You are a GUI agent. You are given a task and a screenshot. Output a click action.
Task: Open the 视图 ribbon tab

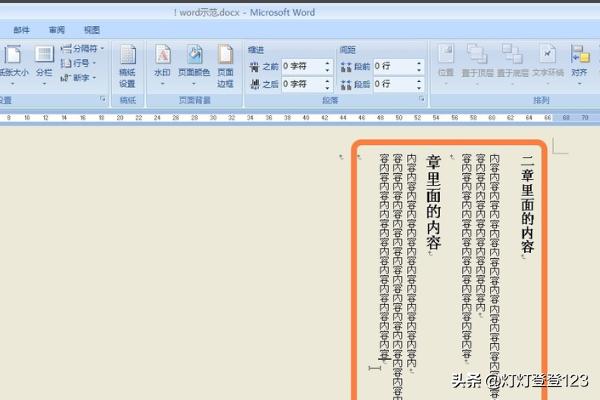[92, 30]
